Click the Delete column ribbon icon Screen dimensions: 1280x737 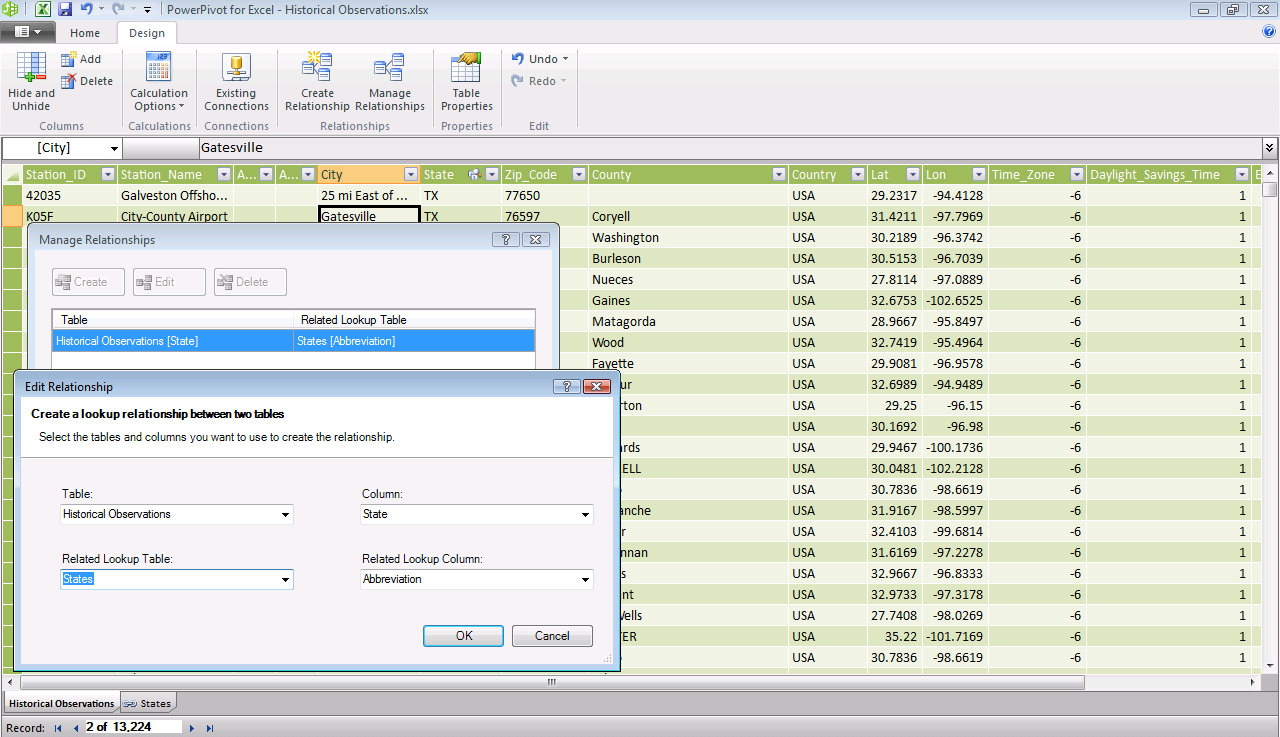pyautogui.click(x=88, y=81)
